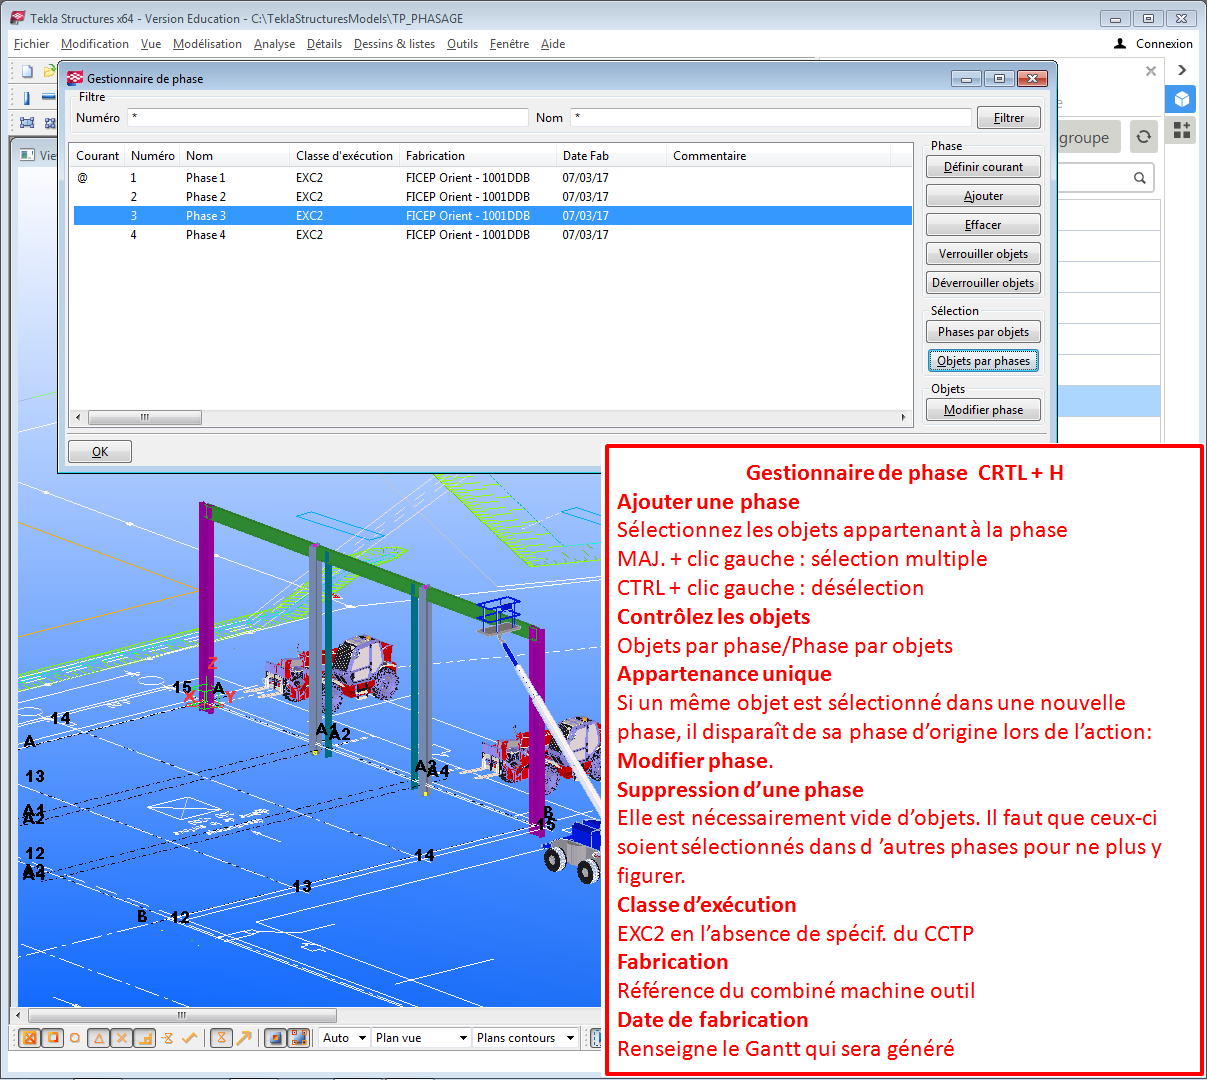Click the Commentaire column header
Viewport: 1207px width, 1080px height.
click(x=779, y=156)
